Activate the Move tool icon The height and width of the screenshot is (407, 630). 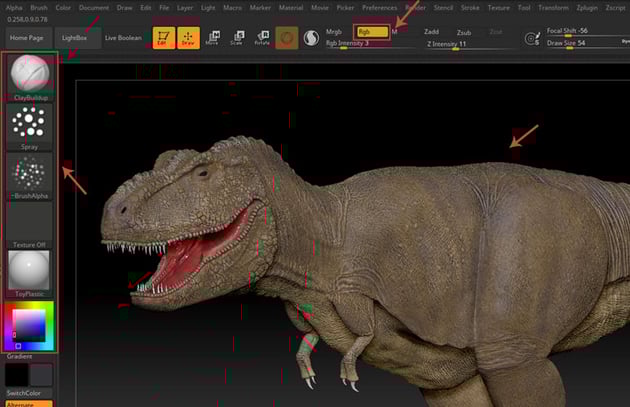click(x=212, y=37)
